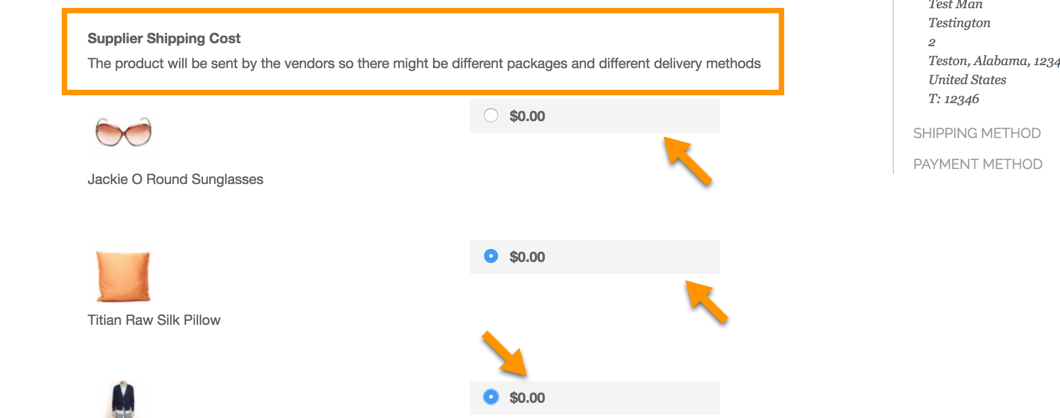Click the Jackie O sunglasses product image
The image size is (1060, 418).
coord(123,132)
